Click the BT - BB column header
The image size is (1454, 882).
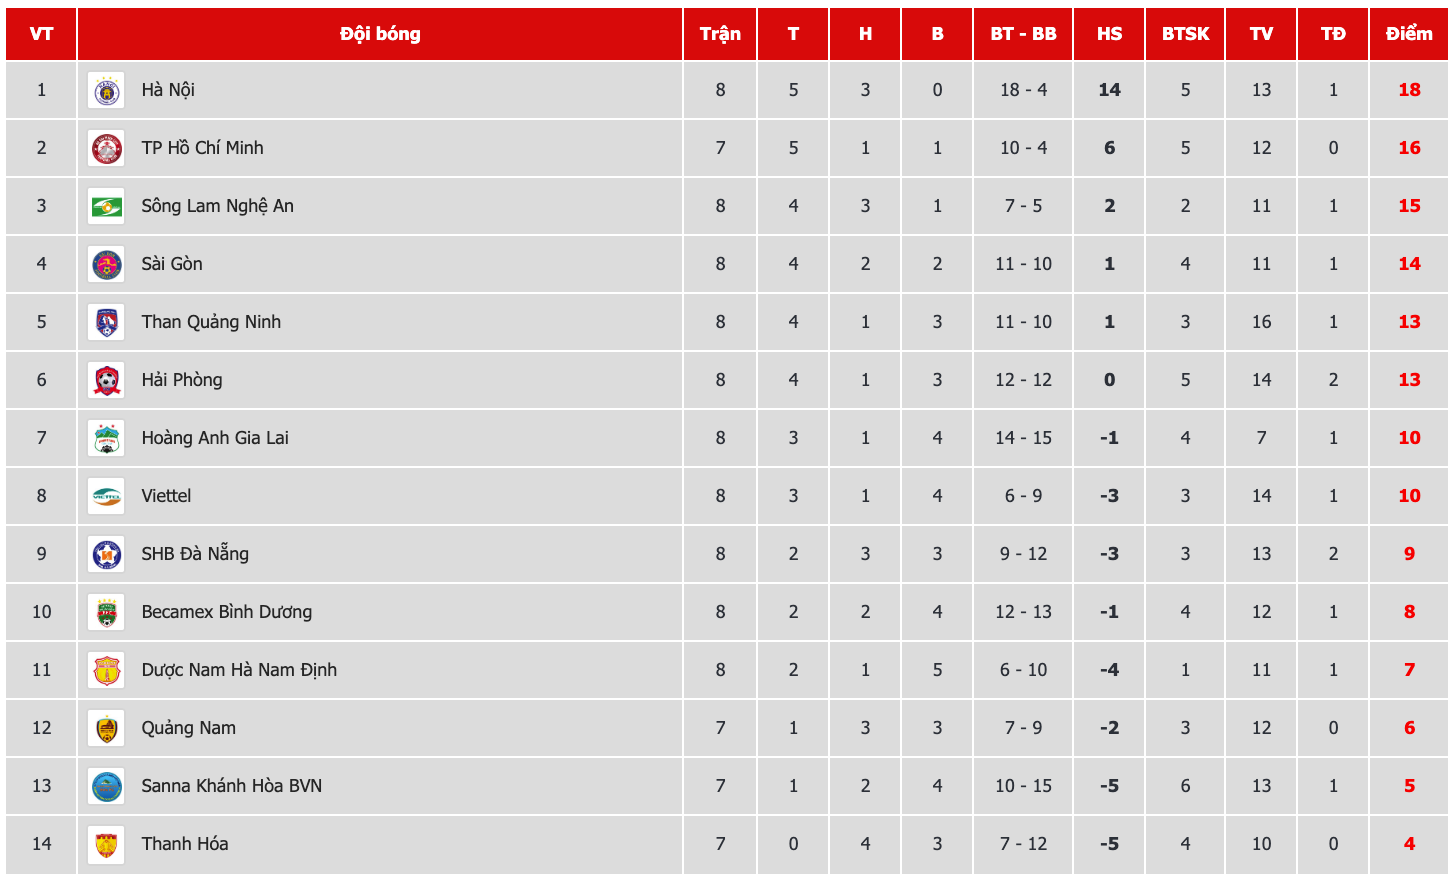click(x=1023, y=34)
